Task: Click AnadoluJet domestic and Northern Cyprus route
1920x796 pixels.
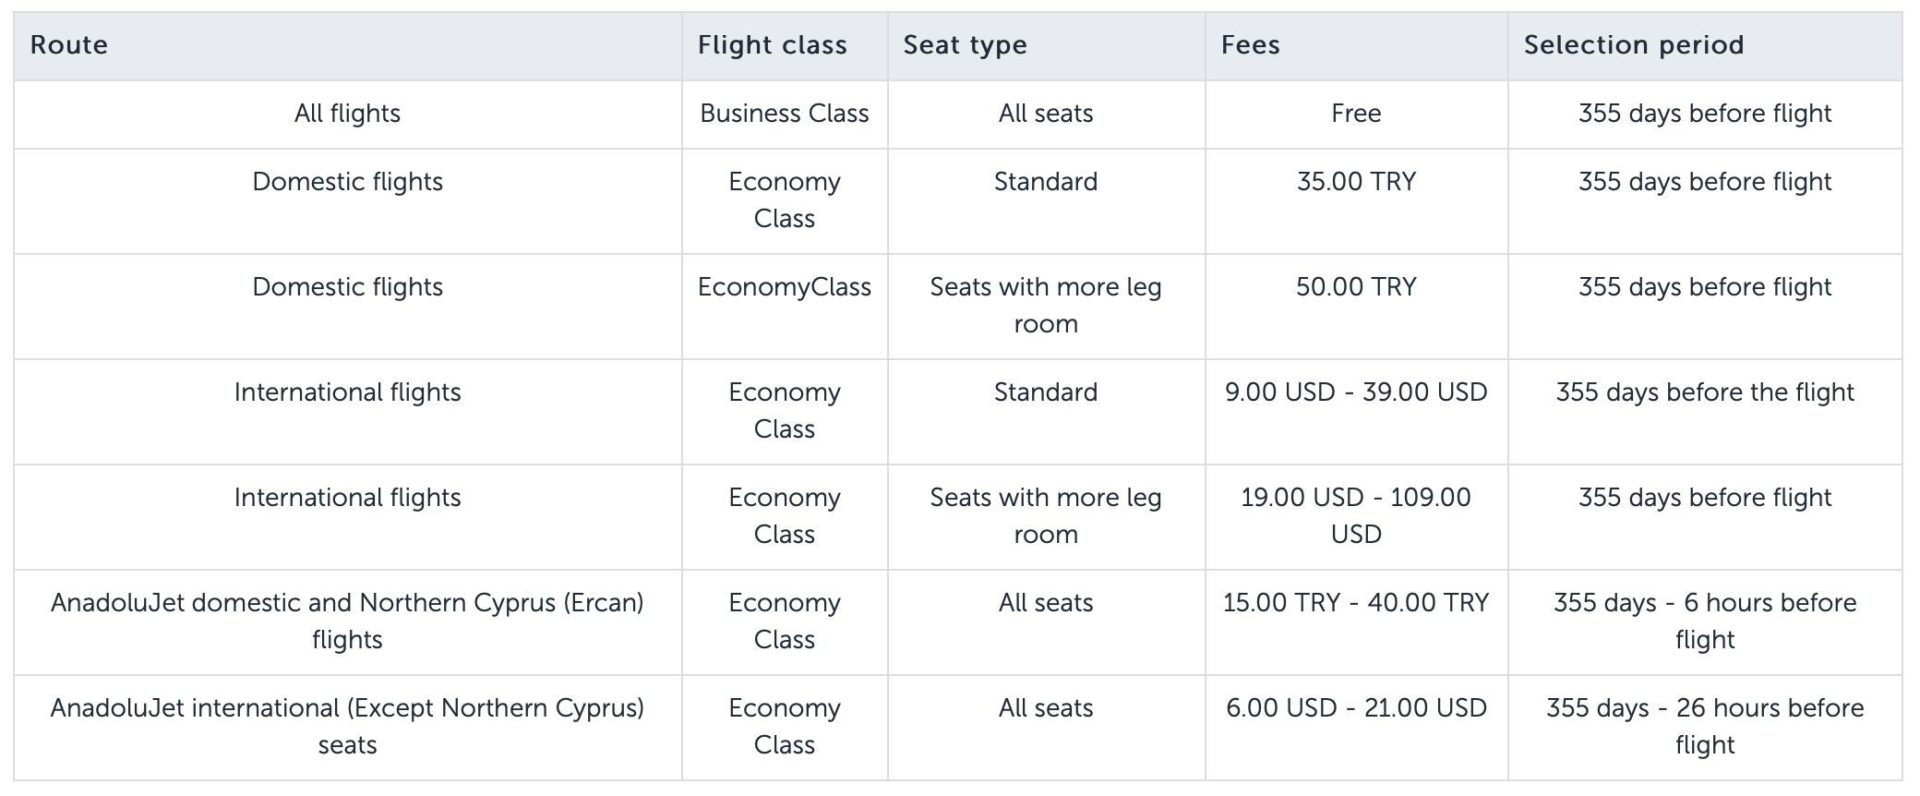Action: 347,622
